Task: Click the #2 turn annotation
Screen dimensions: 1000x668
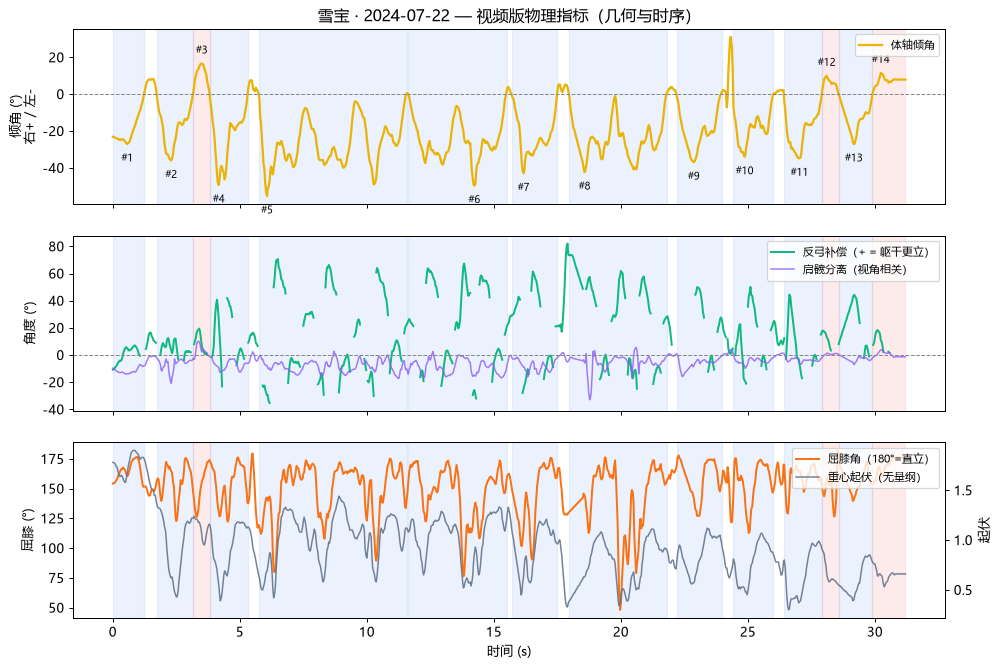Action: (x=171, y=174)
